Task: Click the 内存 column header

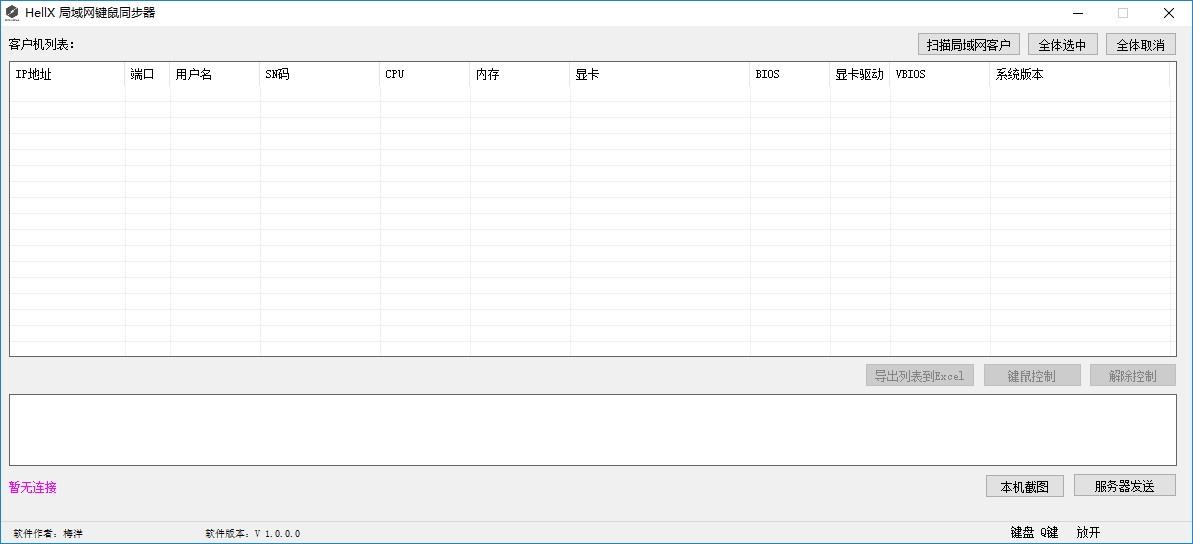Action: 520,75
